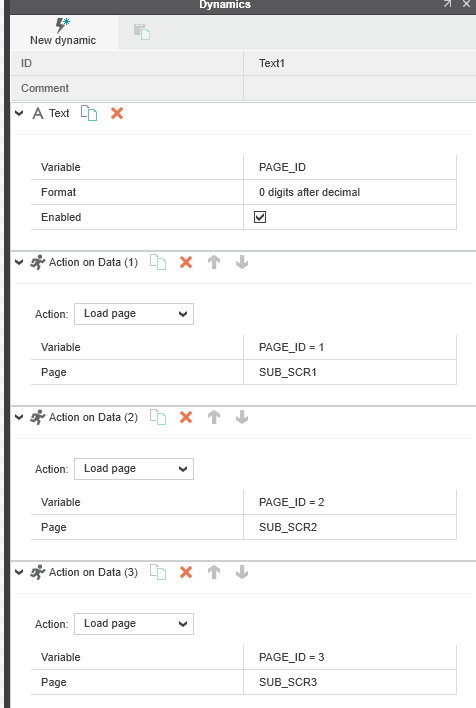Collapse Action on Data (1) section
This screenshot has width=476, height=708.
(19, 262)
